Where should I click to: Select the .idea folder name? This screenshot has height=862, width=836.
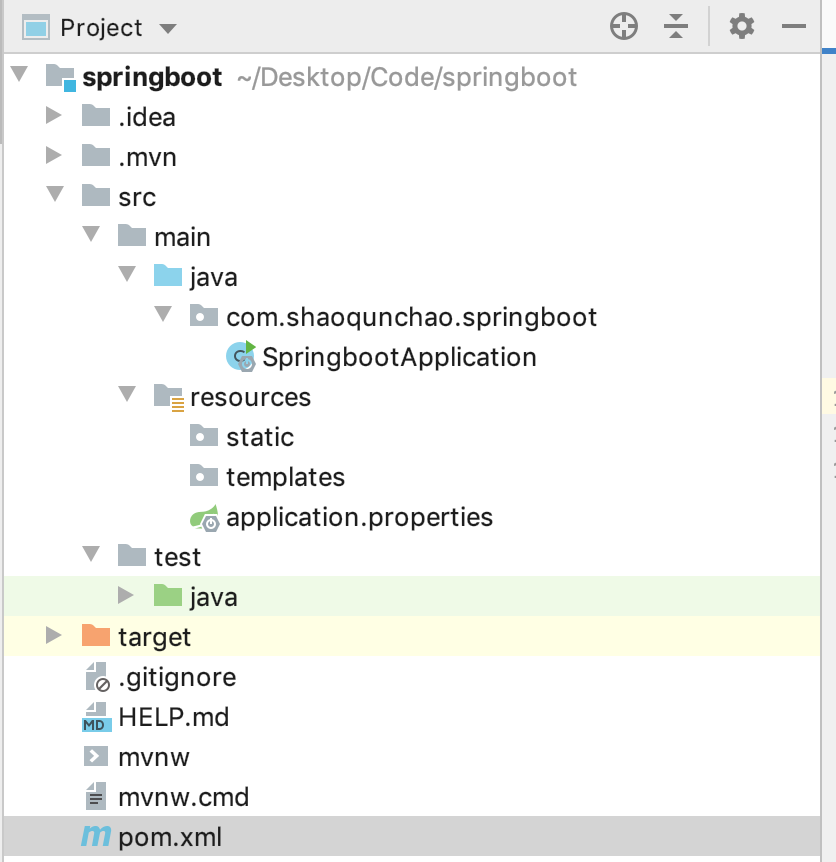(147, 117)
